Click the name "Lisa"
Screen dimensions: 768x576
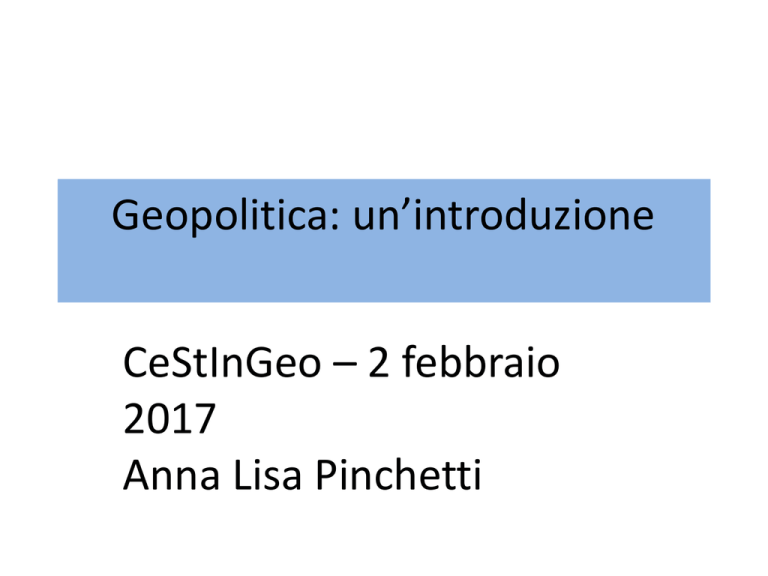click(x=267, y=475)
